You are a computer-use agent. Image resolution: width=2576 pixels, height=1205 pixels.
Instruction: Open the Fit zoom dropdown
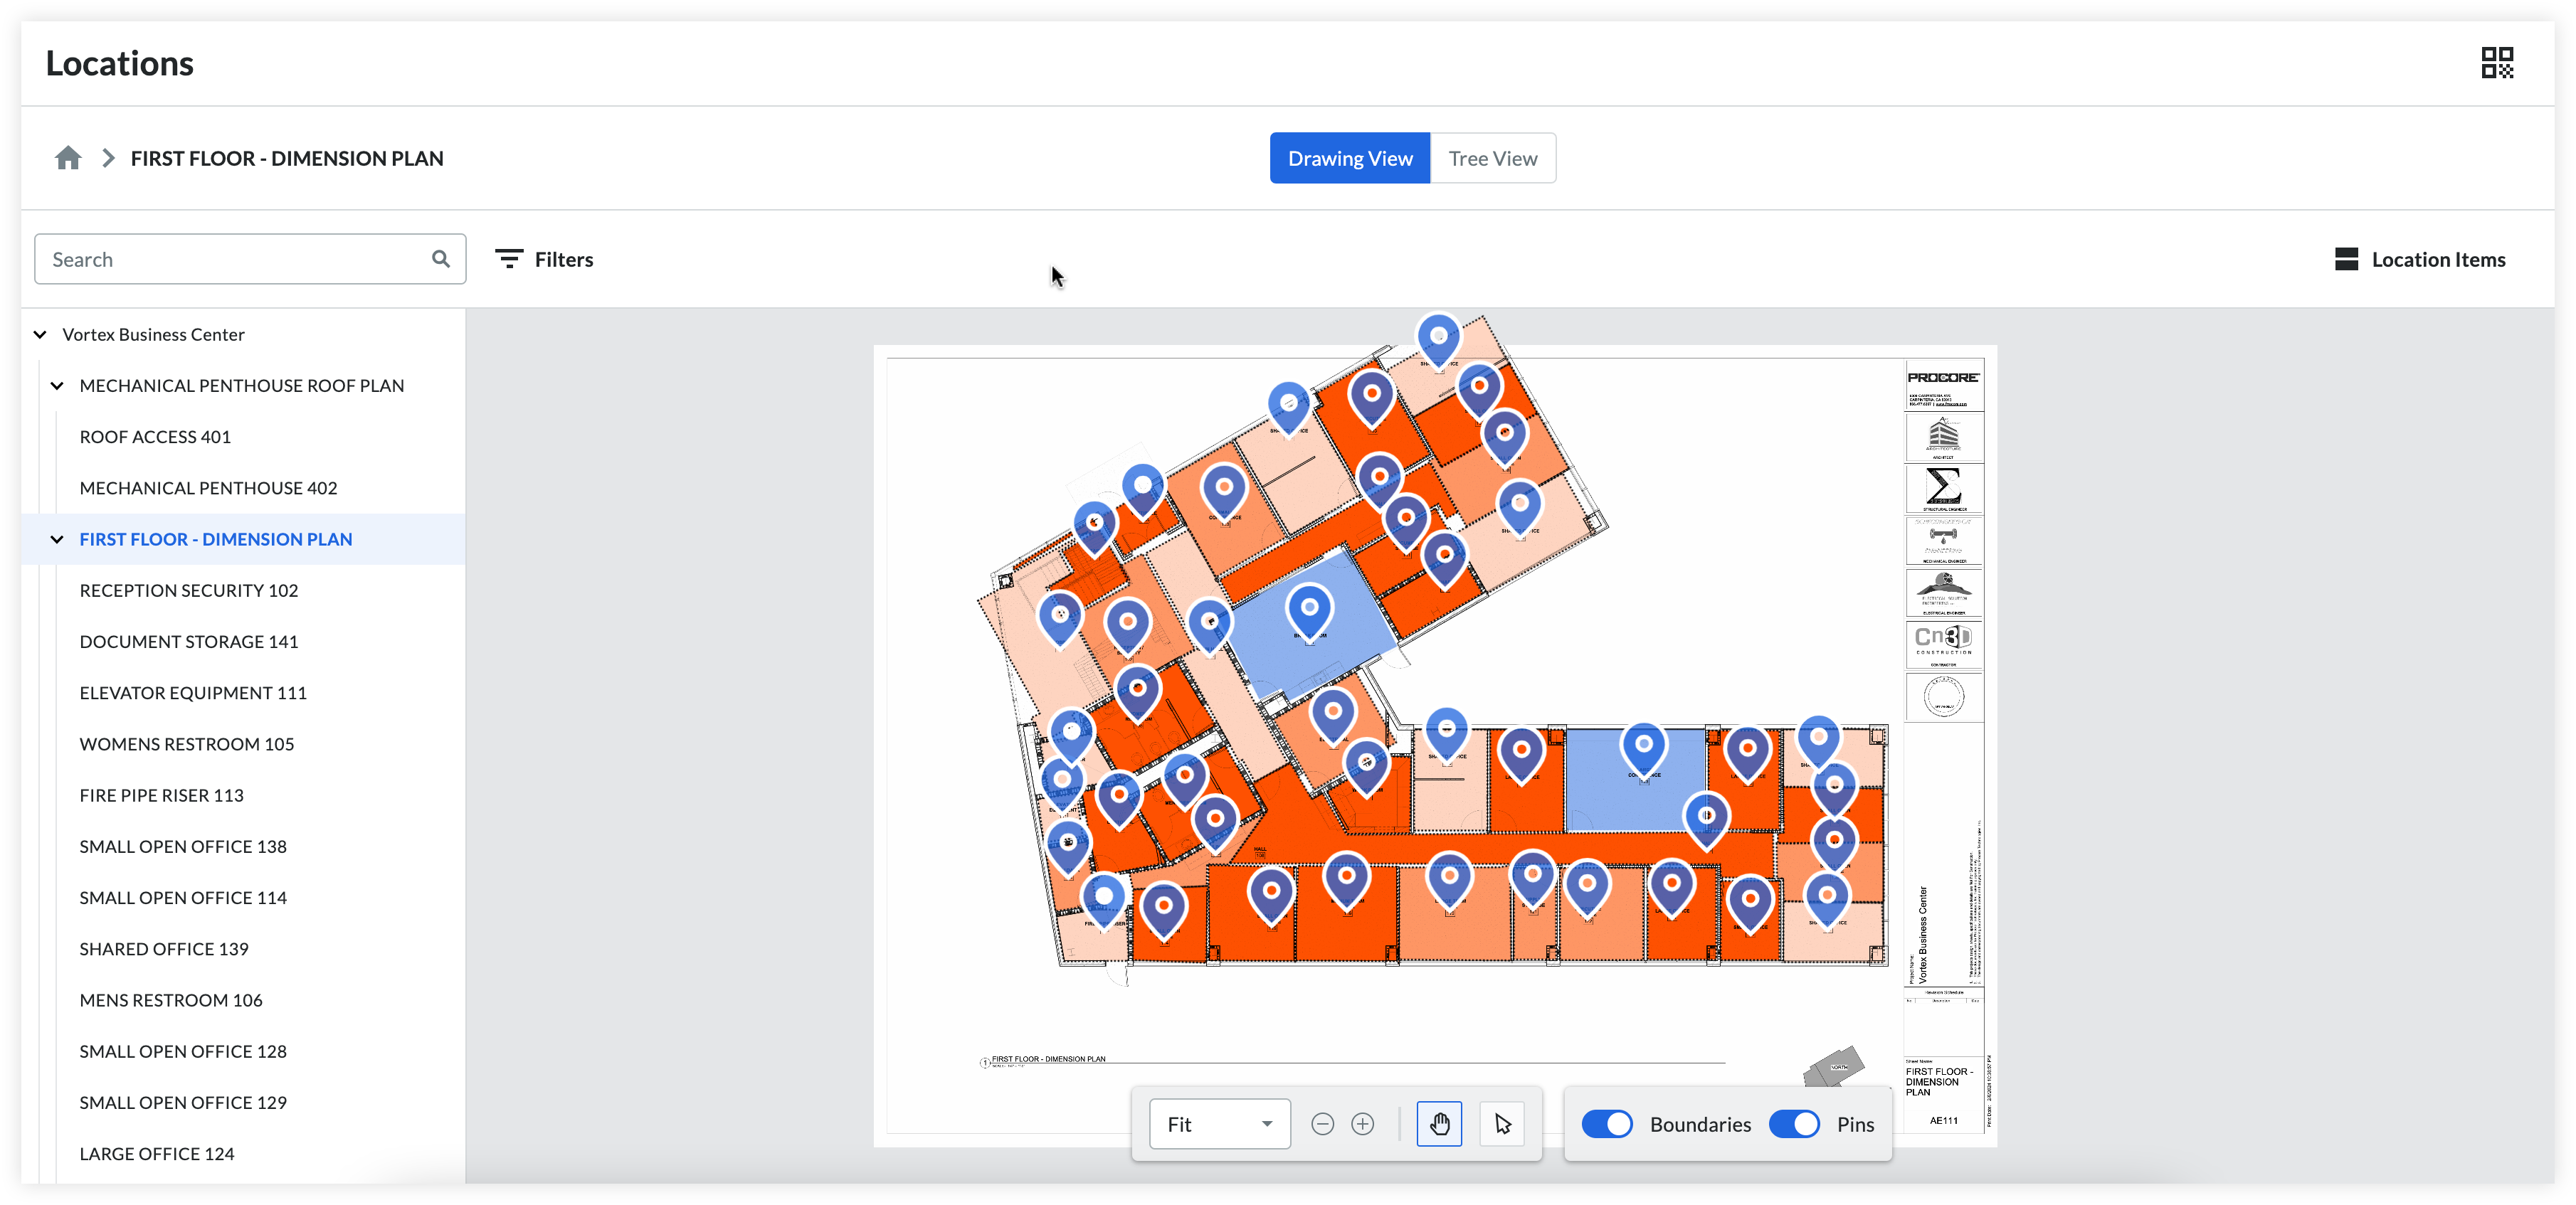(x=1219, y=1124)
